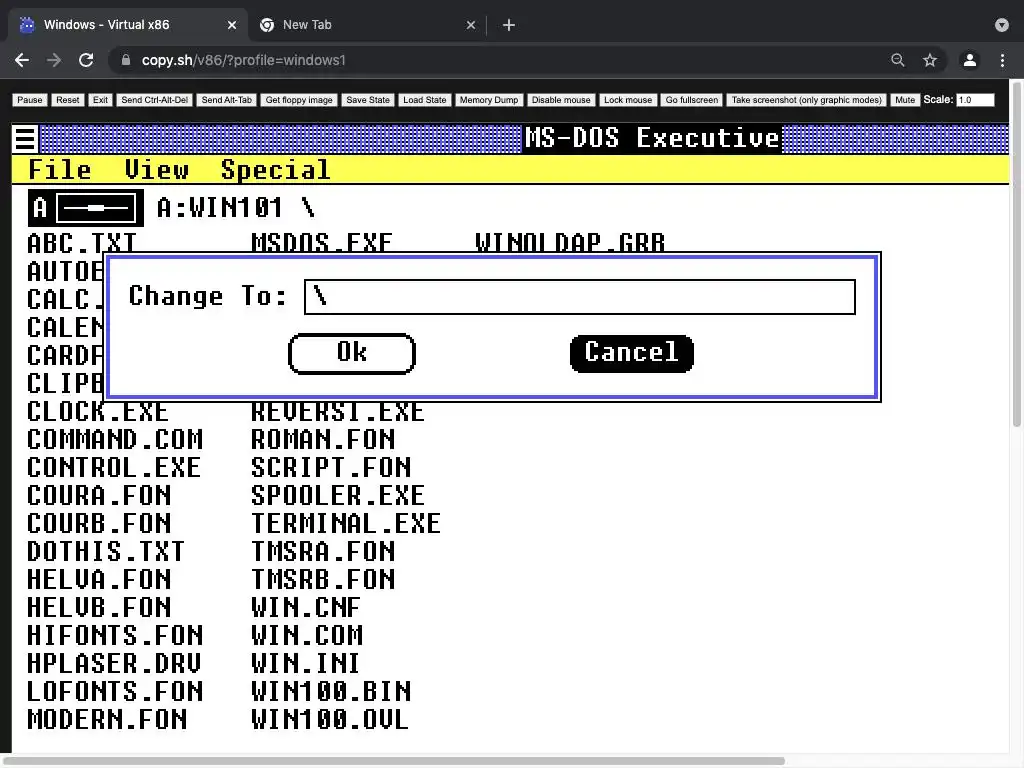Open the View menu
Image resolution: width=1024 pixels, height=768 pixels.
click(157, 170)
